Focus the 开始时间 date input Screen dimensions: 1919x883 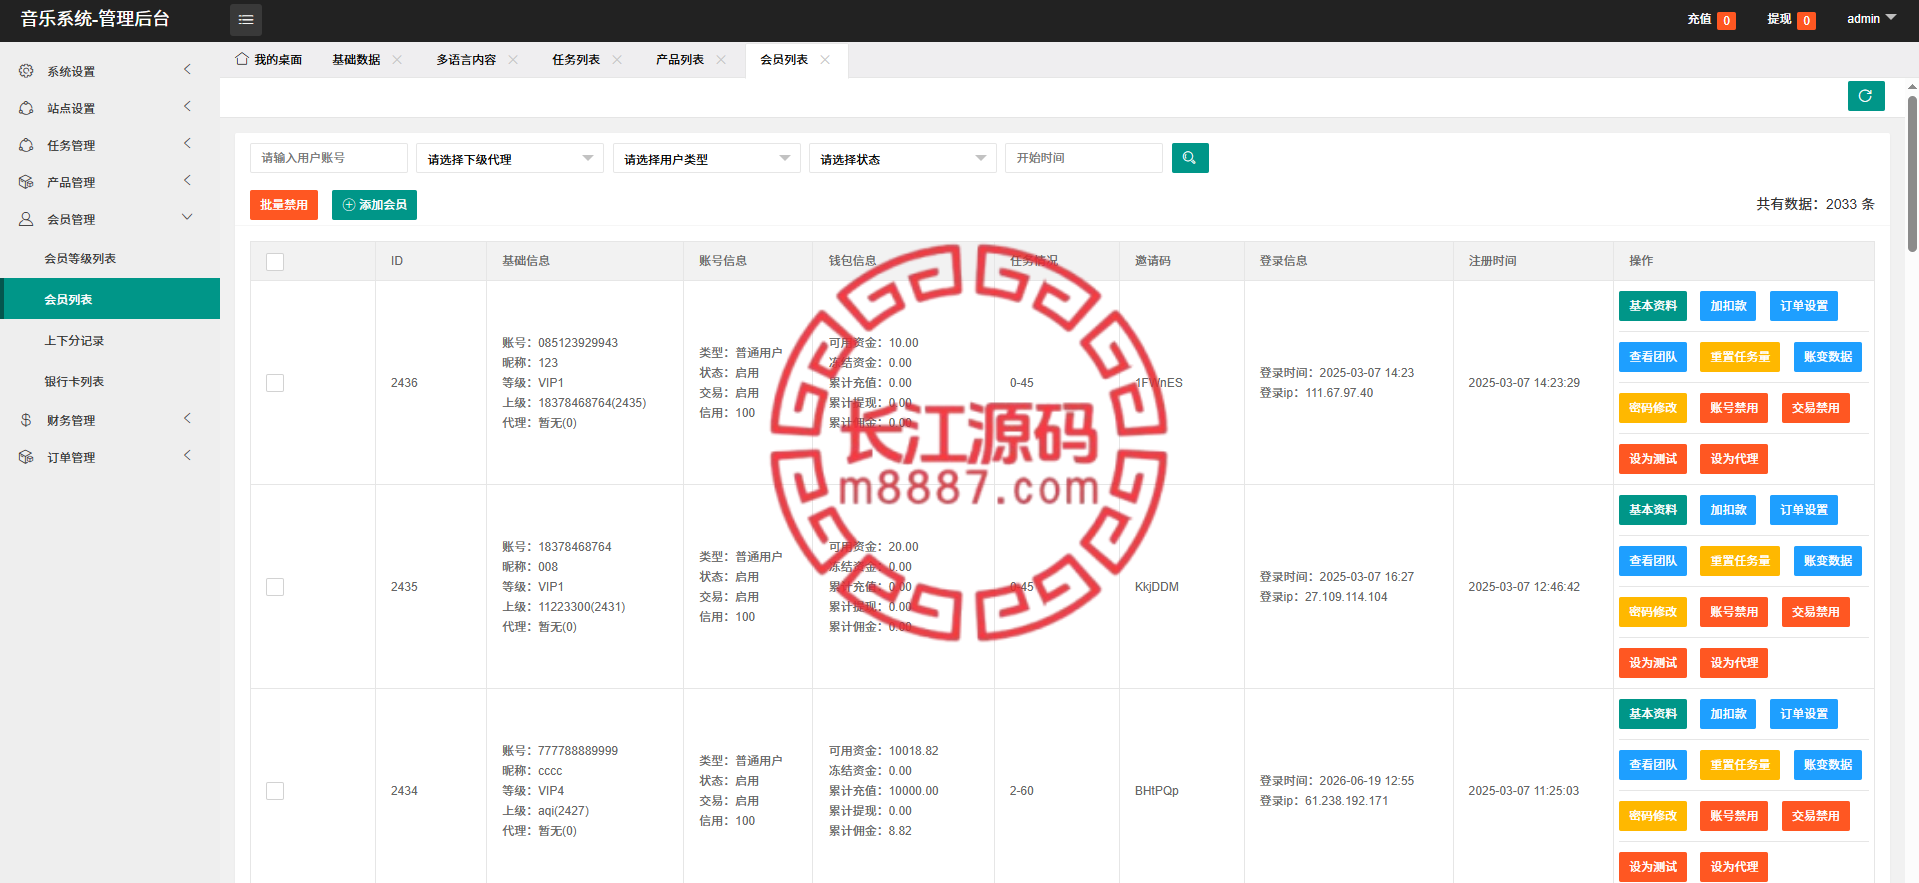point(1084,158)
